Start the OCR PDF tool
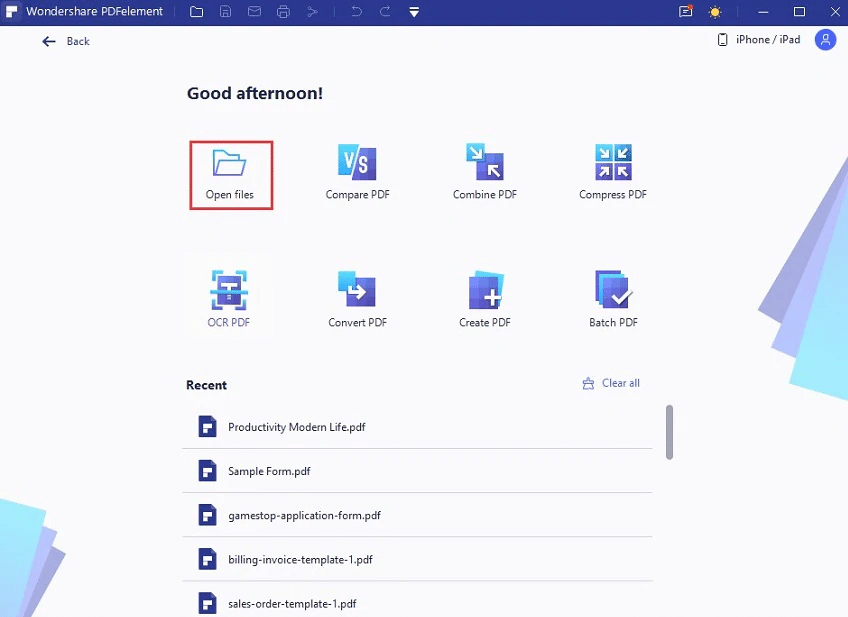This screenshot has width=848, height=617. click(x=229, y=299)
